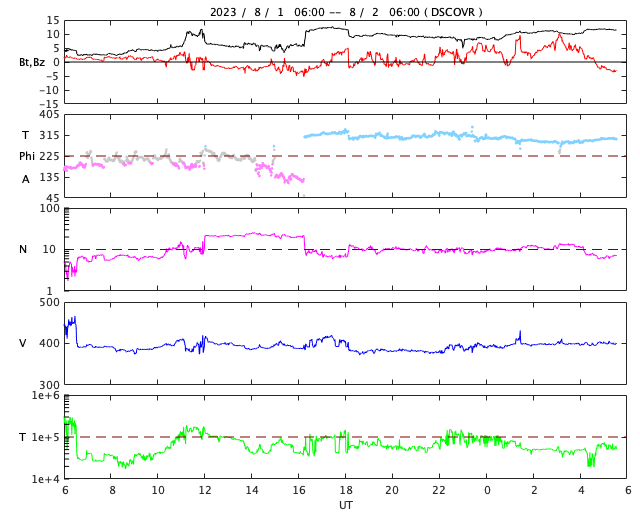
Task: Click the '315' tick on Phi panel
Action: coord(49,135)
